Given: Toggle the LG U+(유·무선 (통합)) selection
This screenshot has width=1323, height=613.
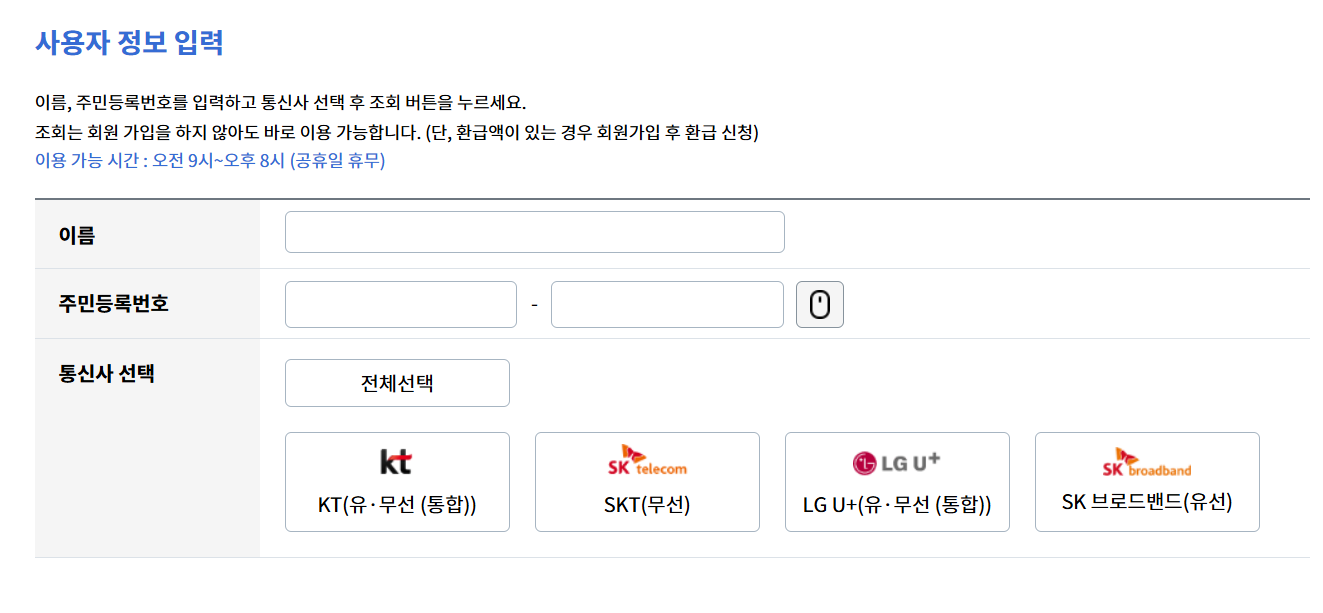Looking at the screenshot, I should (896, 481).
